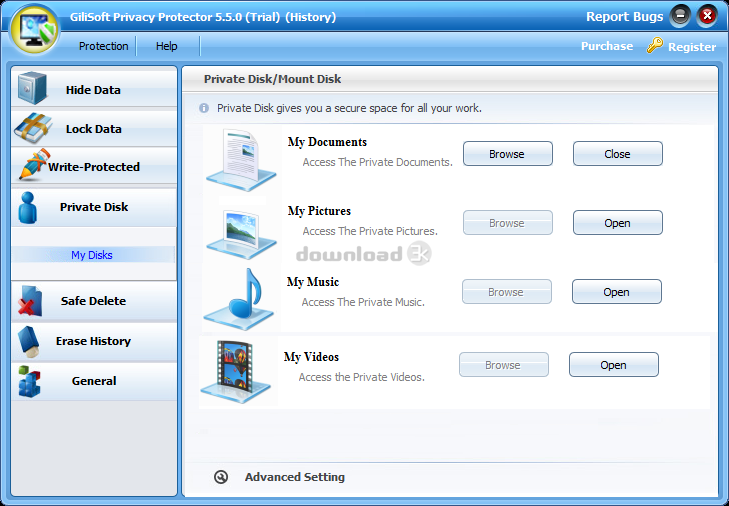Image resolution: width=729 pixels, height=506 pixels.
Task: Click the Purchase link
Action: tap(607, 46)
